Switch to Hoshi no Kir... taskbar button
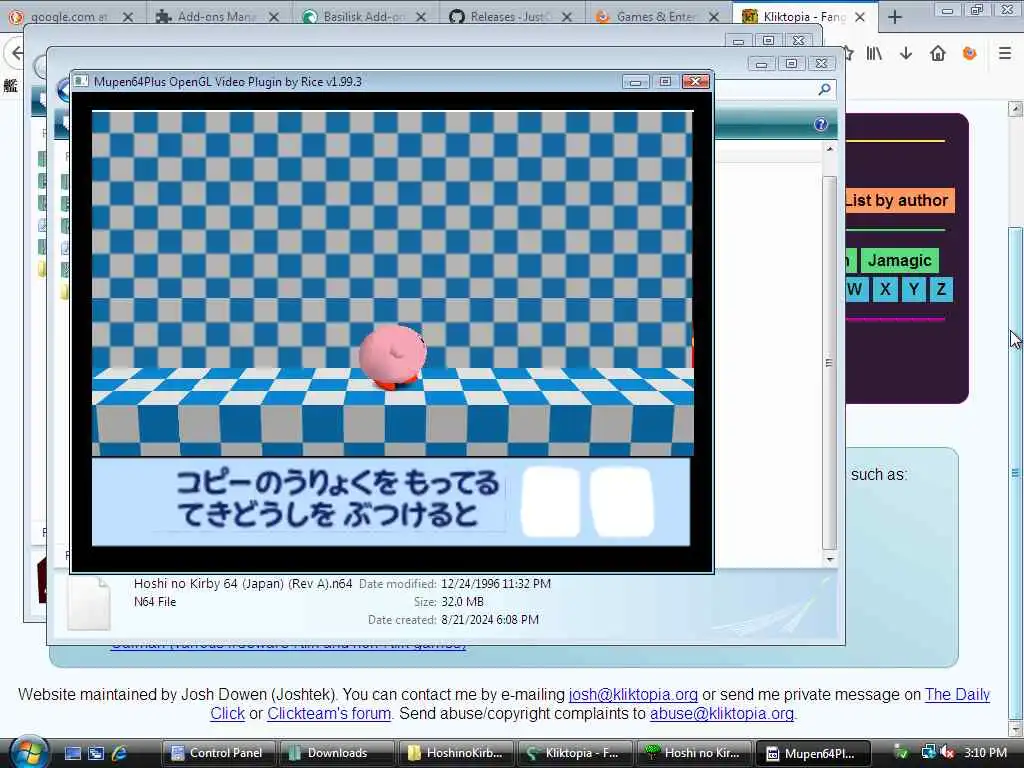 click(694, 753)
